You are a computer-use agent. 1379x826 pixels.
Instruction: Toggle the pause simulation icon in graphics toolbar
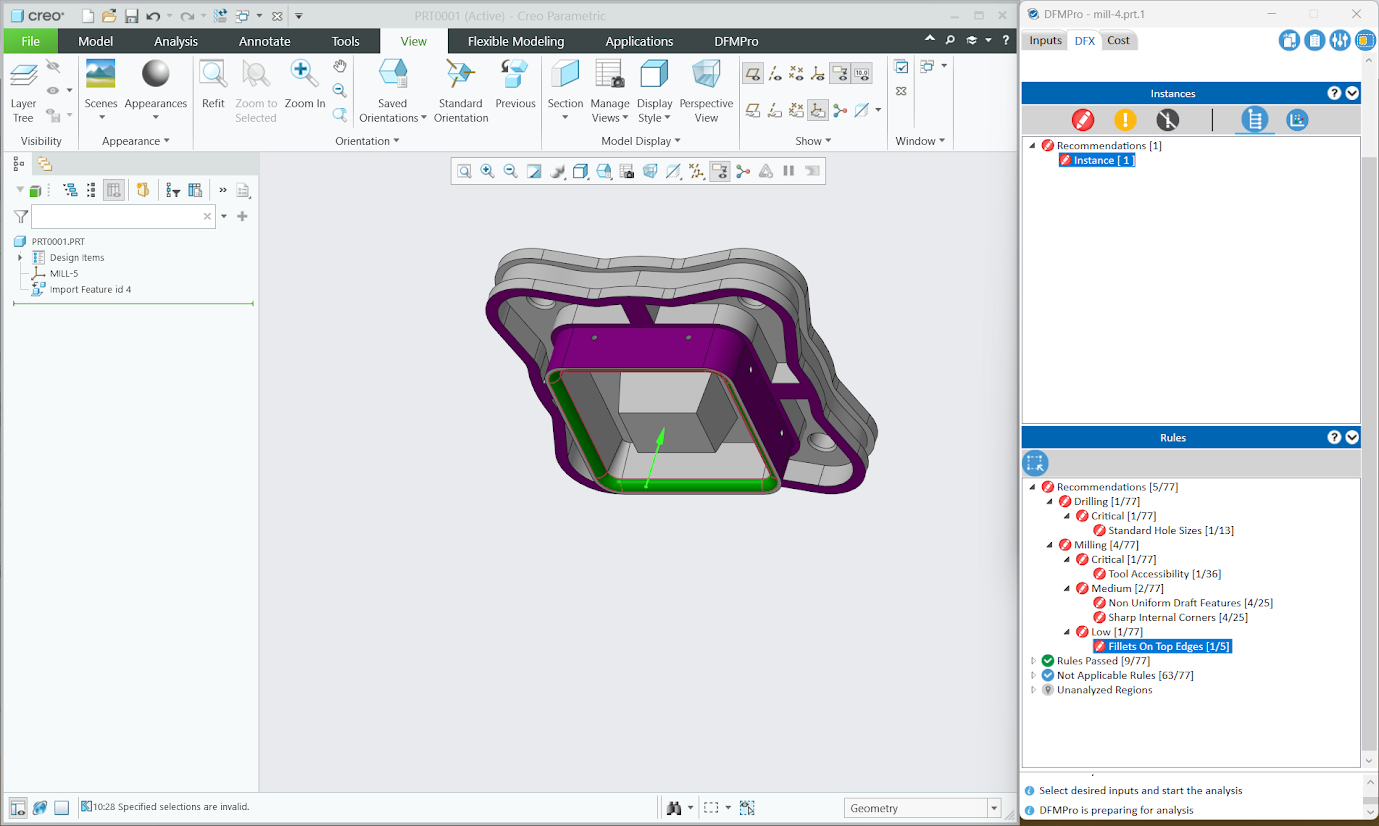(789, 171)
